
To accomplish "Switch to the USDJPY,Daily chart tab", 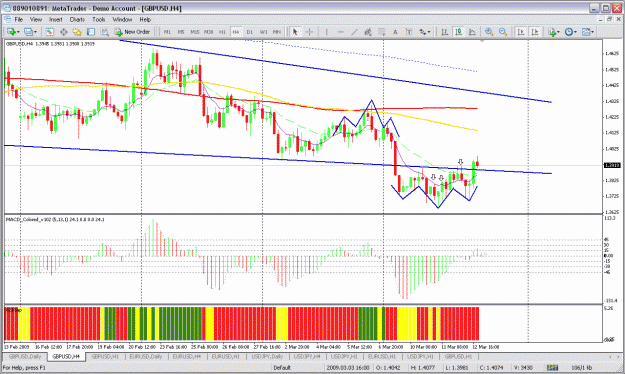I will point(267,357).
